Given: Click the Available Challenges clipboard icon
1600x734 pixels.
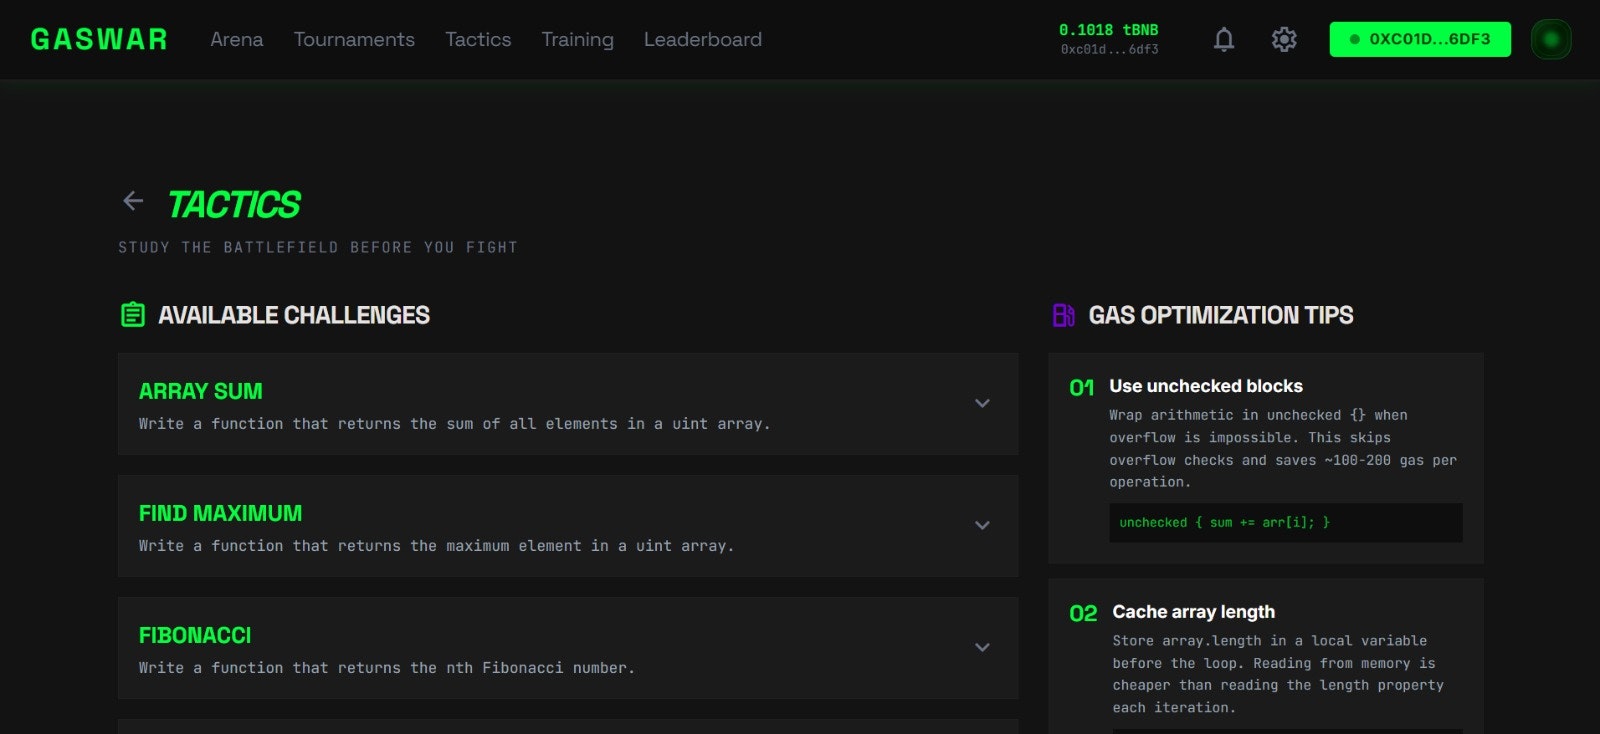Looking at the screenshot, I should click(x=133, y=315).
